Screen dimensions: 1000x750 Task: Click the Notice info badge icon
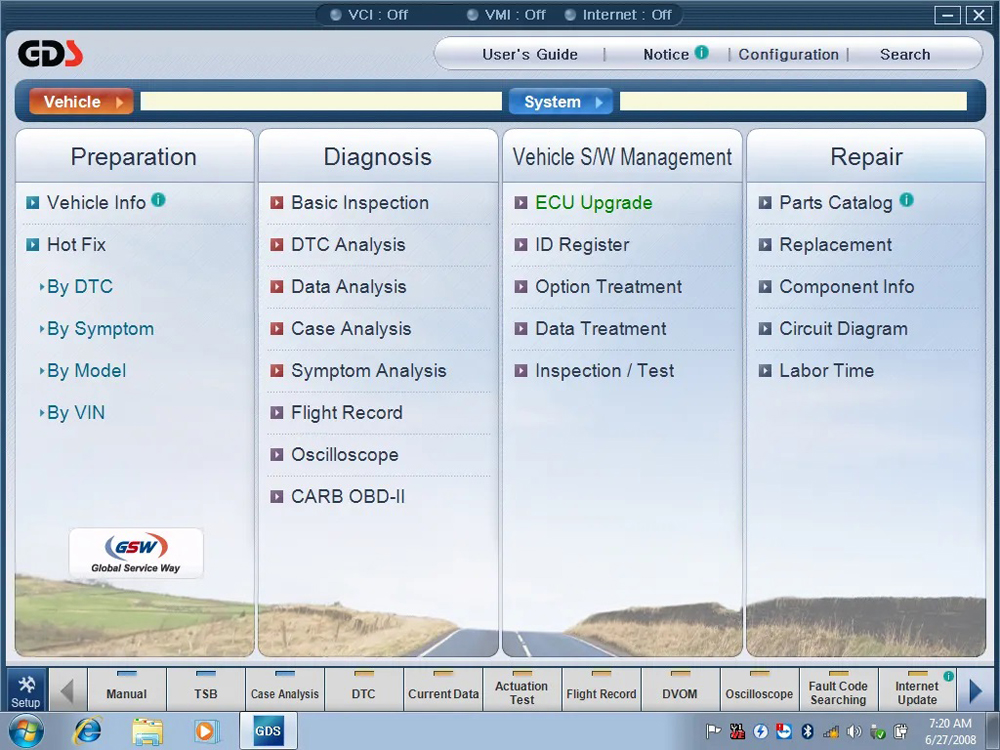click(702, 52)
